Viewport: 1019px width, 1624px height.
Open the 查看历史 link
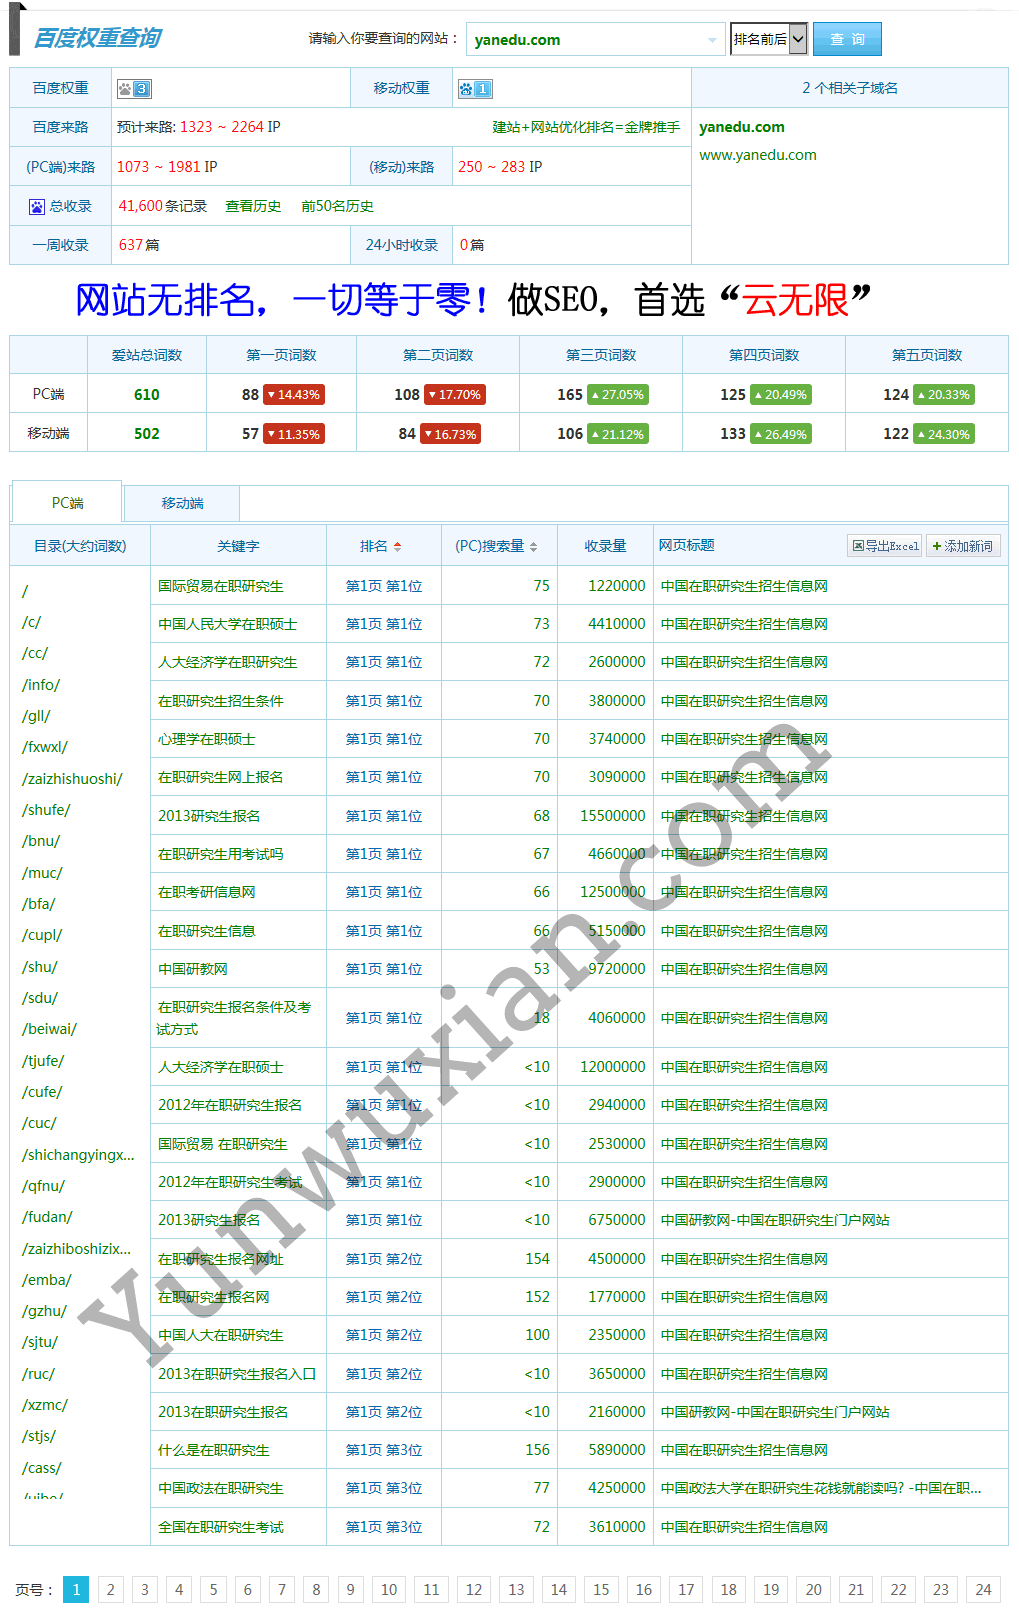pyautogui.click(x=253, y=206)
